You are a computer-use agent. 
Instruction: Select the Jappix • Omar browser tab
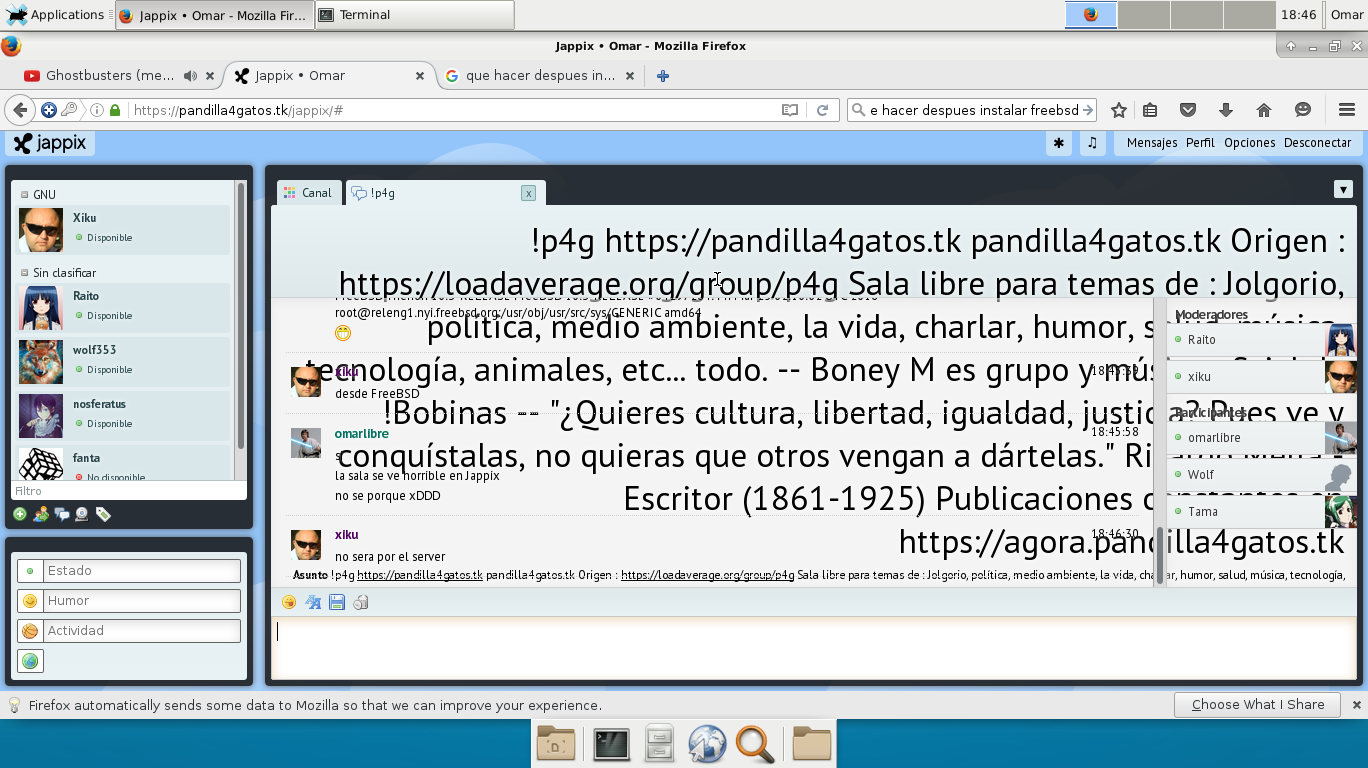[328, 76]
